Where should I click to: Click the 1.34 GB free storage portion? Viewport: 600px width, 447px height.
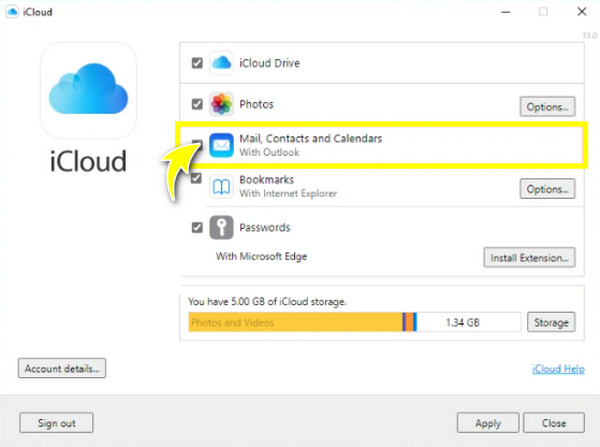[469, 322]
